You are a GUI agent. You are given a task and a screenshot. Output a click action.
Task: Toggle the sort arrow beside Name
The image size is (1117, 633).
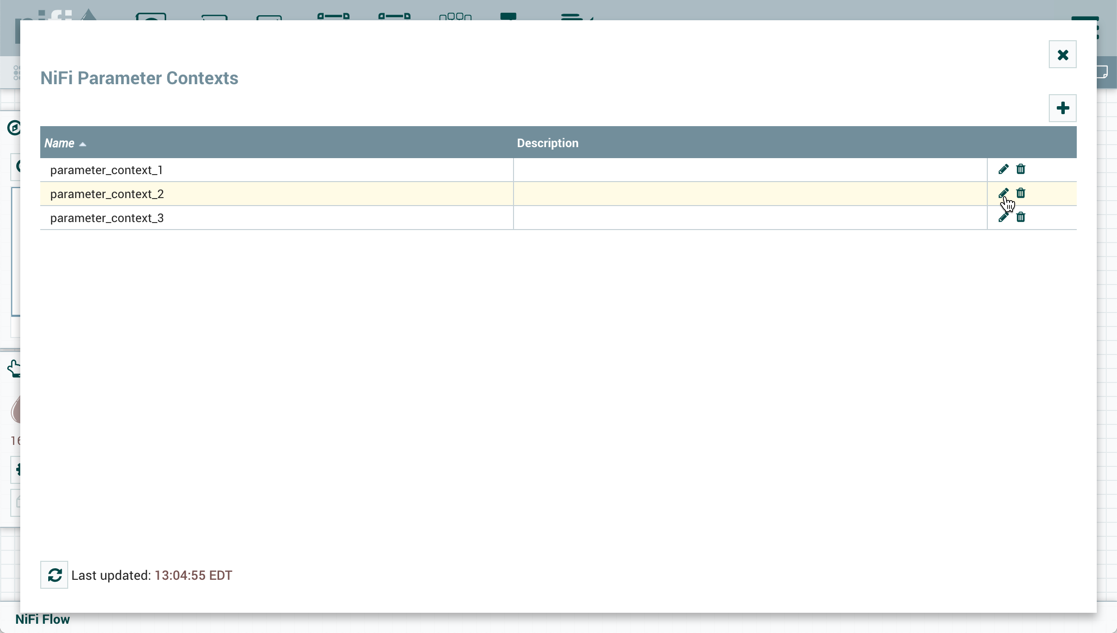coord(83,144)
